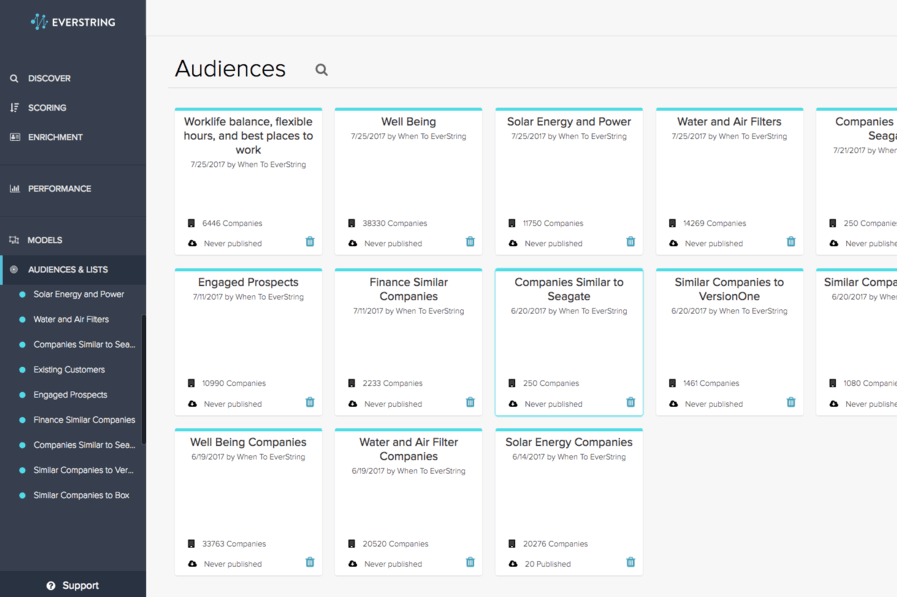The image size is (897, 597).
Task: Open the Solar Energy Companies card title
Action: click(x=569, y=443)
